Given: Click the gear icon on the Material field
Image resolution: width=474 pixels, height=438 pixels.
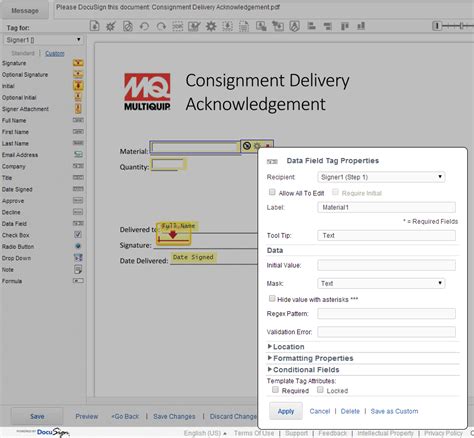Looking at the screenshot, I should pyautogui.click(x=257, y=146).
